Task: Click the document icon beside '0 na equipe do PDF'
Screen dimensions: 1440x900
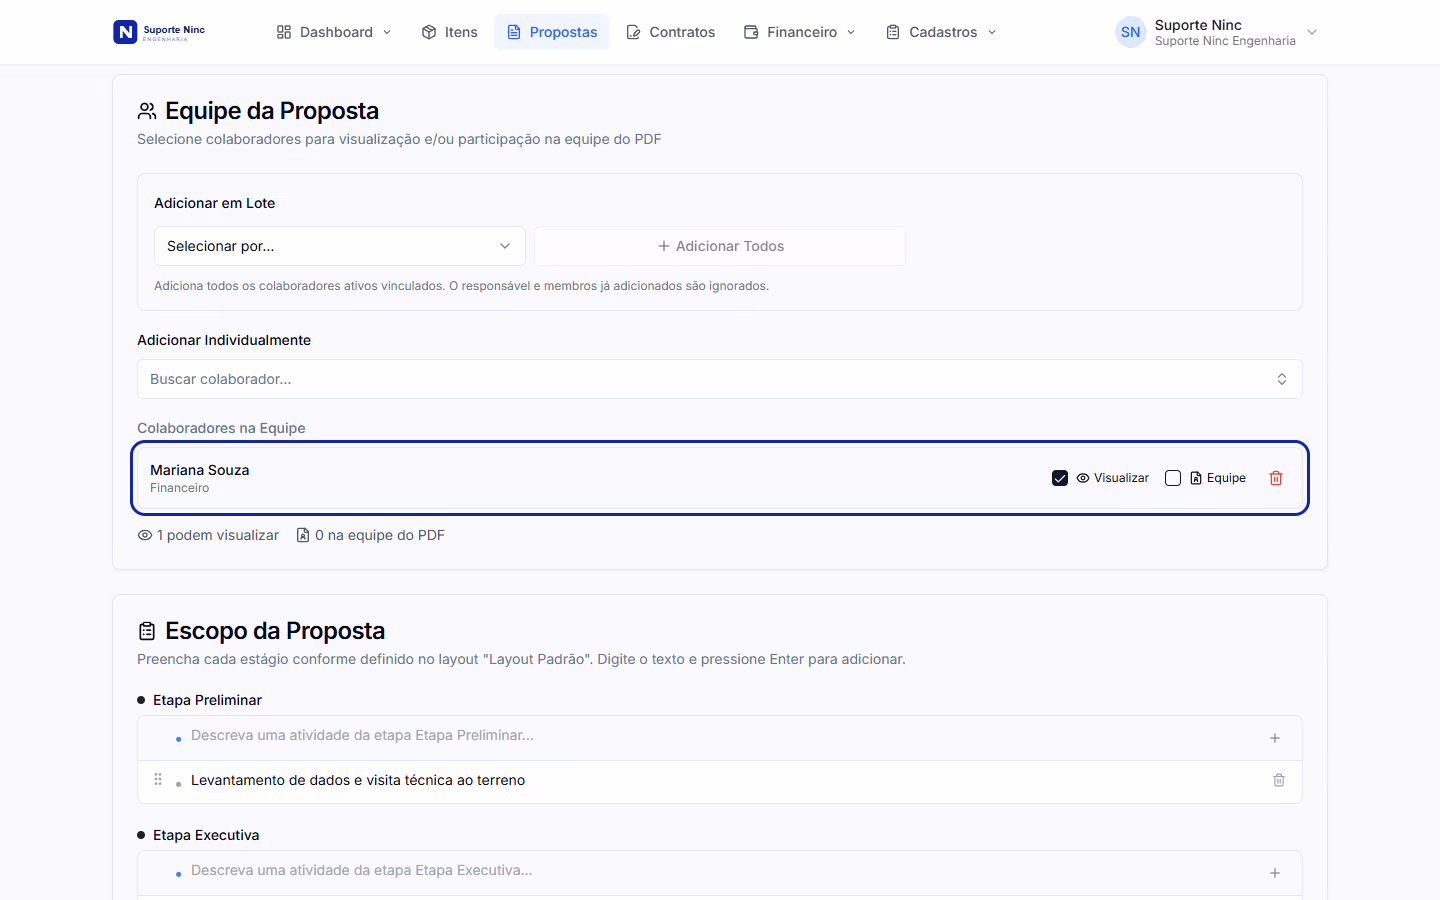Action: [x=303, y=535]
